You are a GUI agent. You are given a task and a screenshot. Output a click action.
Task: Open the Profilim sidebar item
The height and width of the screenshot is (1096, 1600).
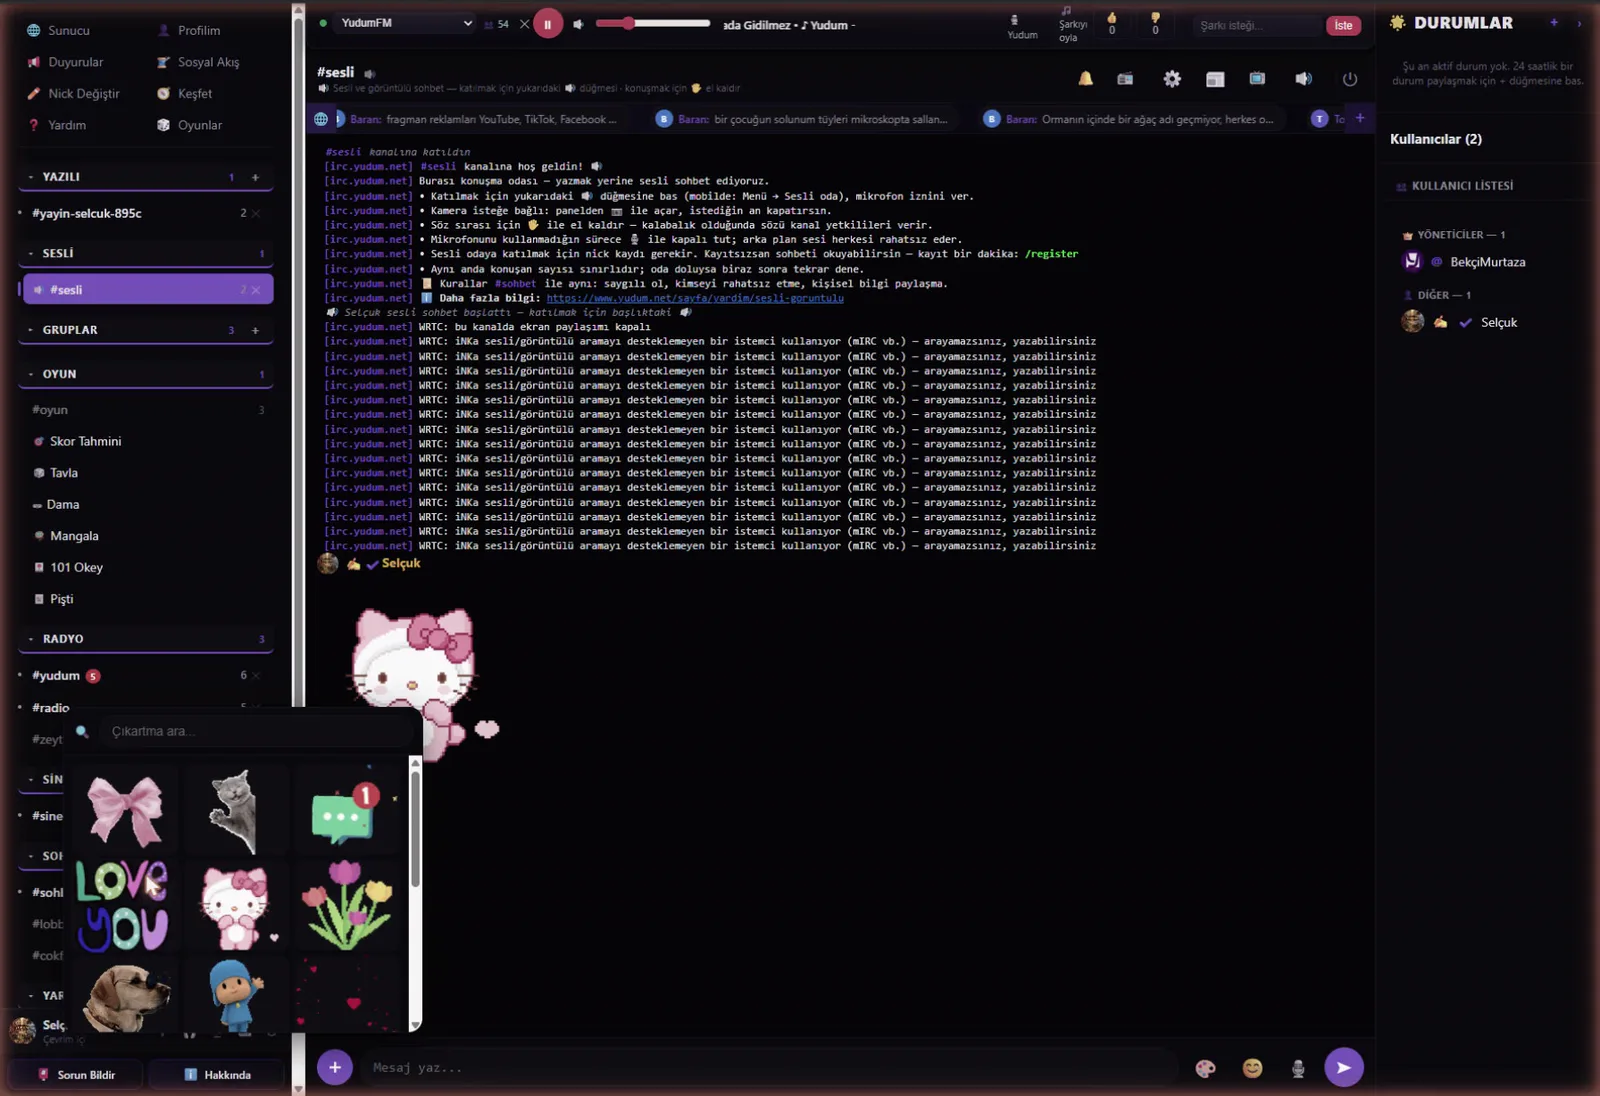[x=199, y=30]
